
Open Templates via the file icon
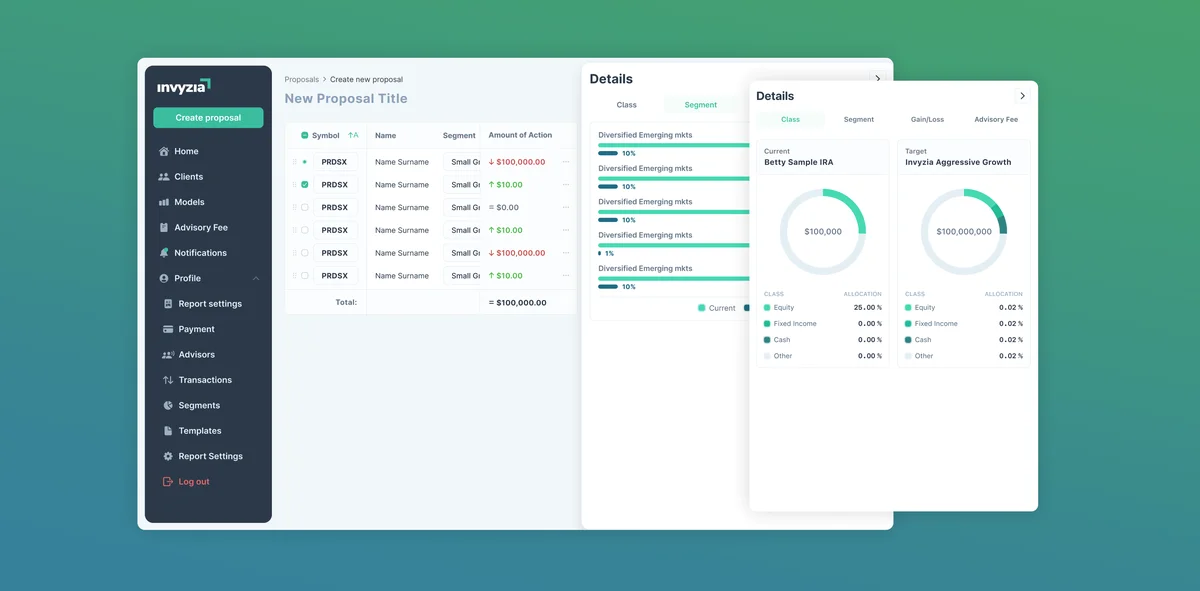coord(169,431)
